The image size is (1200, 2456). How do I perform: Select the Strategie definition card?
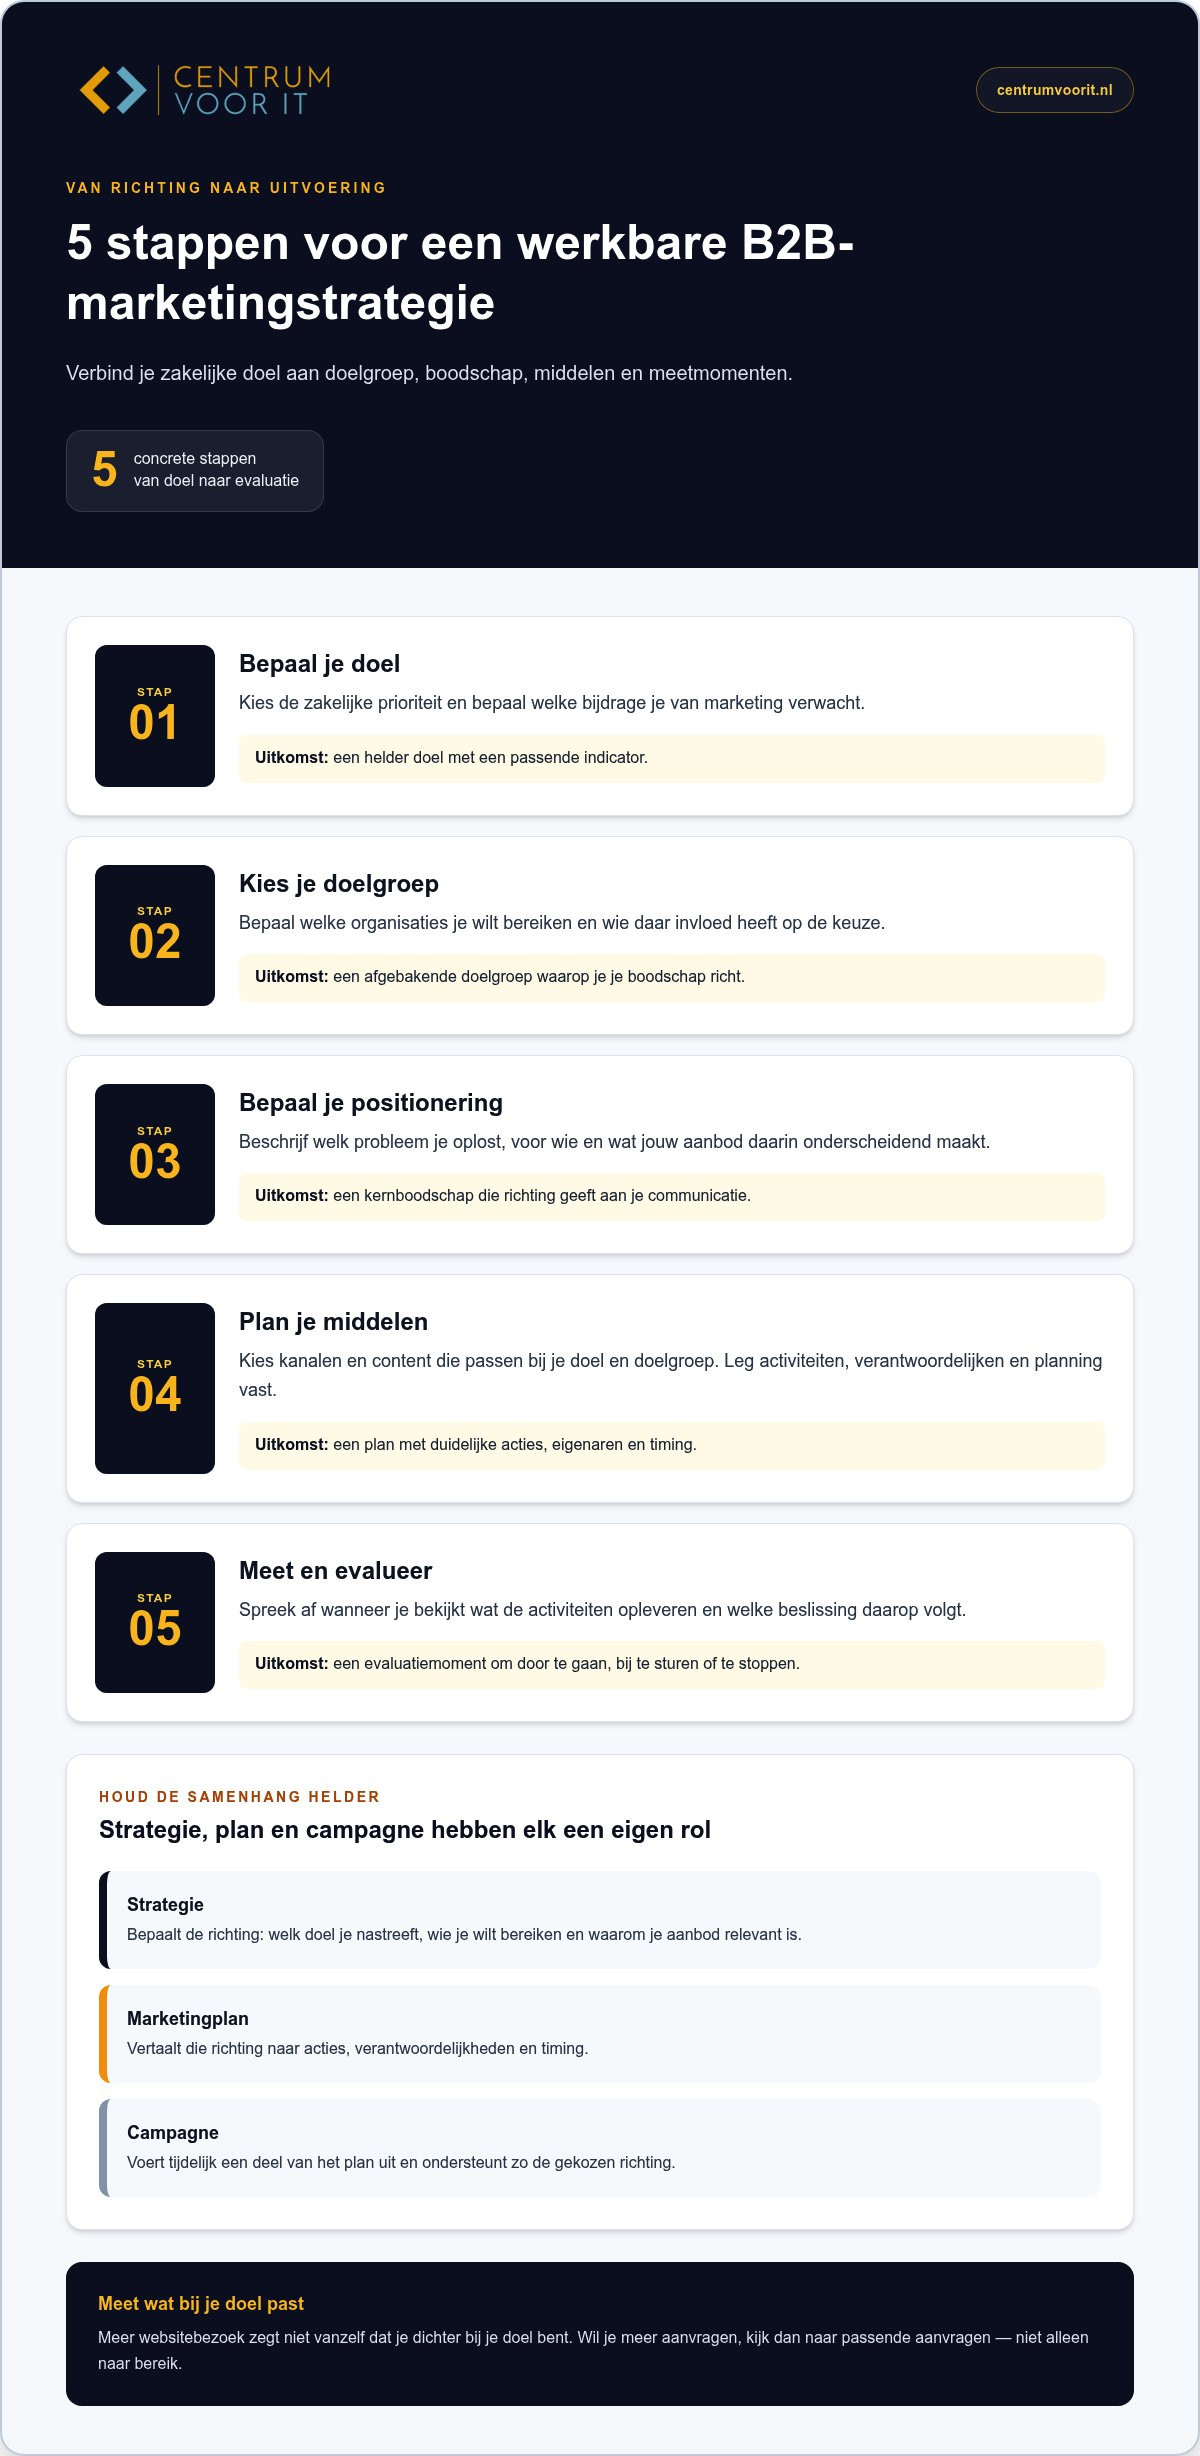pos(600,1919)
